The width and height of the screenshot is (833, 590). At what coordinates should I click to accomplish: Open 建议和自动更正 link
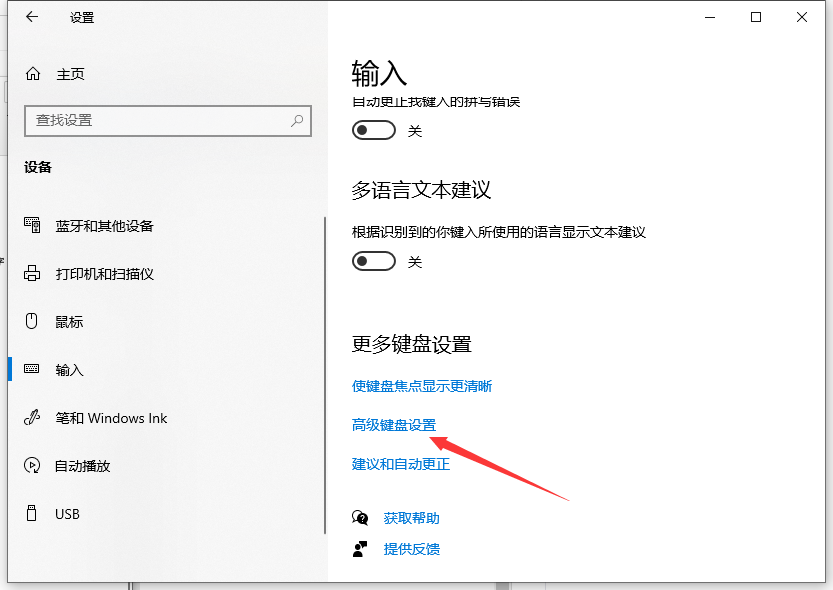coord(401,464)
